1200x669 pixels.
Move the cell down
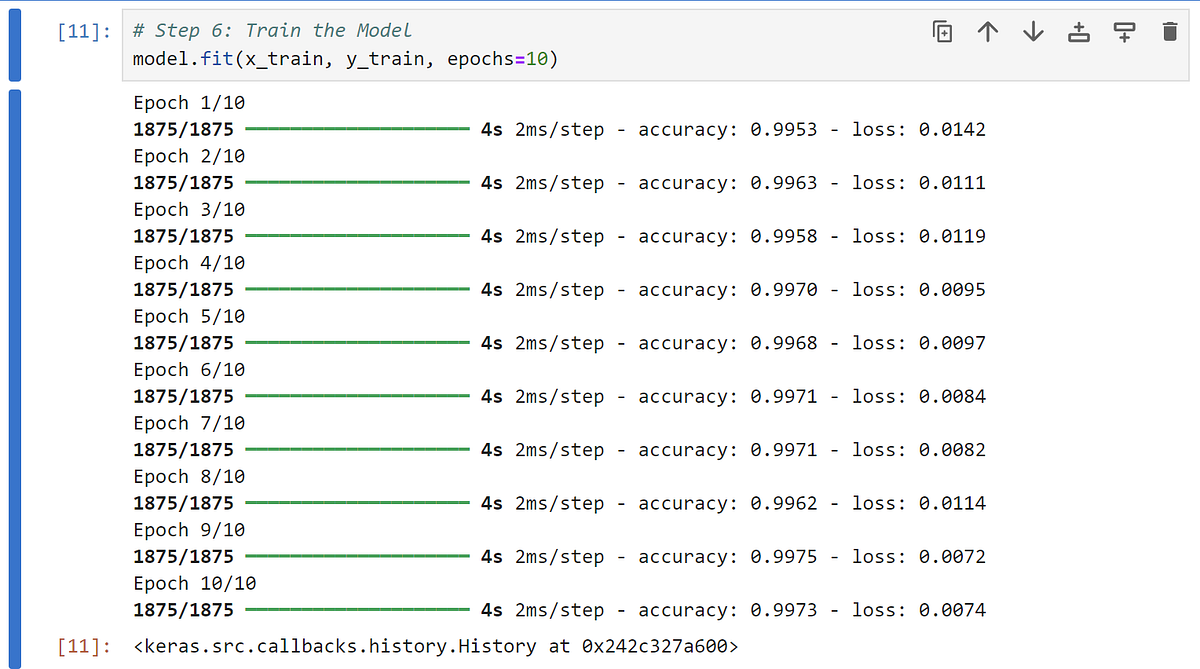1032,31
